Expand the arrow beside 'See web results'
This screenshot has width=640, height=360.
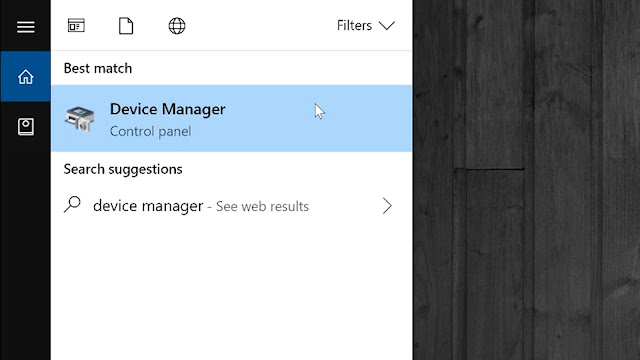pos(387,206)
